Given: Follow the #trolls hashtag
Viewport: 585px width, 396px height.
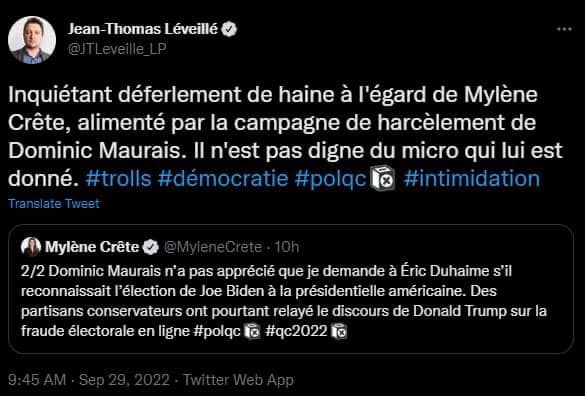Looking at the screenshot, I should (x=118, y=178).
